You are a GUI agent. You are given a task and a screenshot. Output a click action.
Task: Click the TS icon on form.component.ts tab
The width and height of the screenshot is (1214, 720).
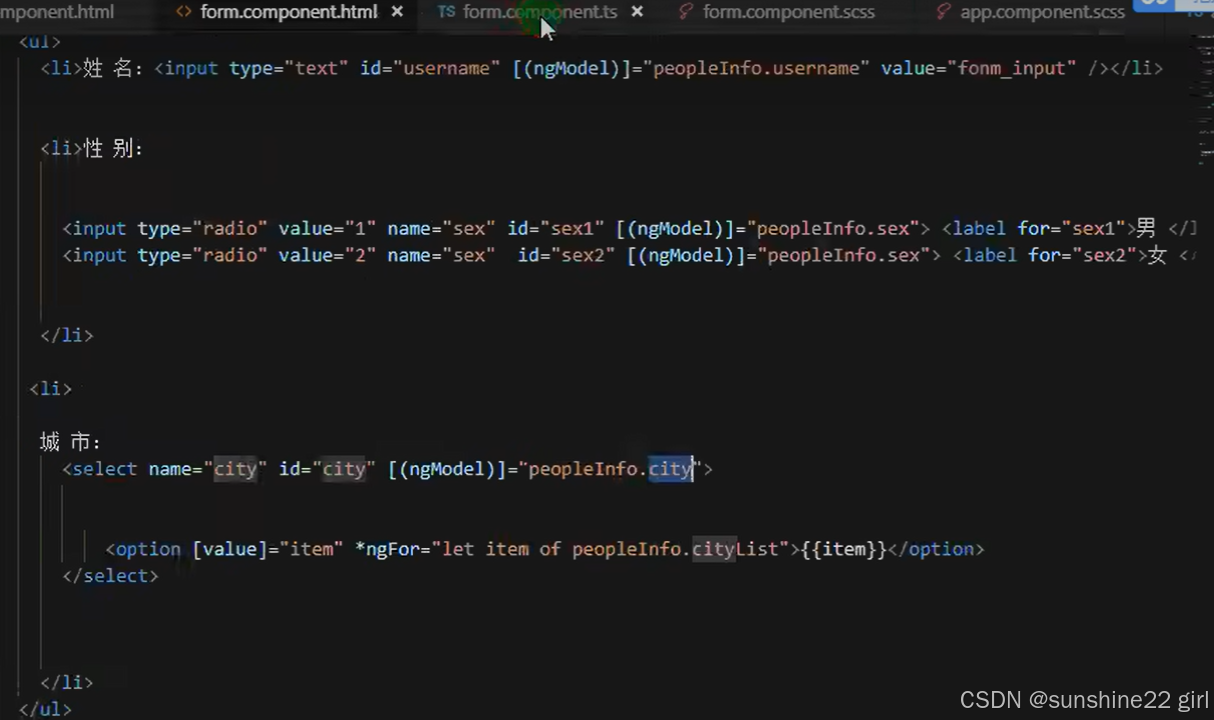pos(446,12)
